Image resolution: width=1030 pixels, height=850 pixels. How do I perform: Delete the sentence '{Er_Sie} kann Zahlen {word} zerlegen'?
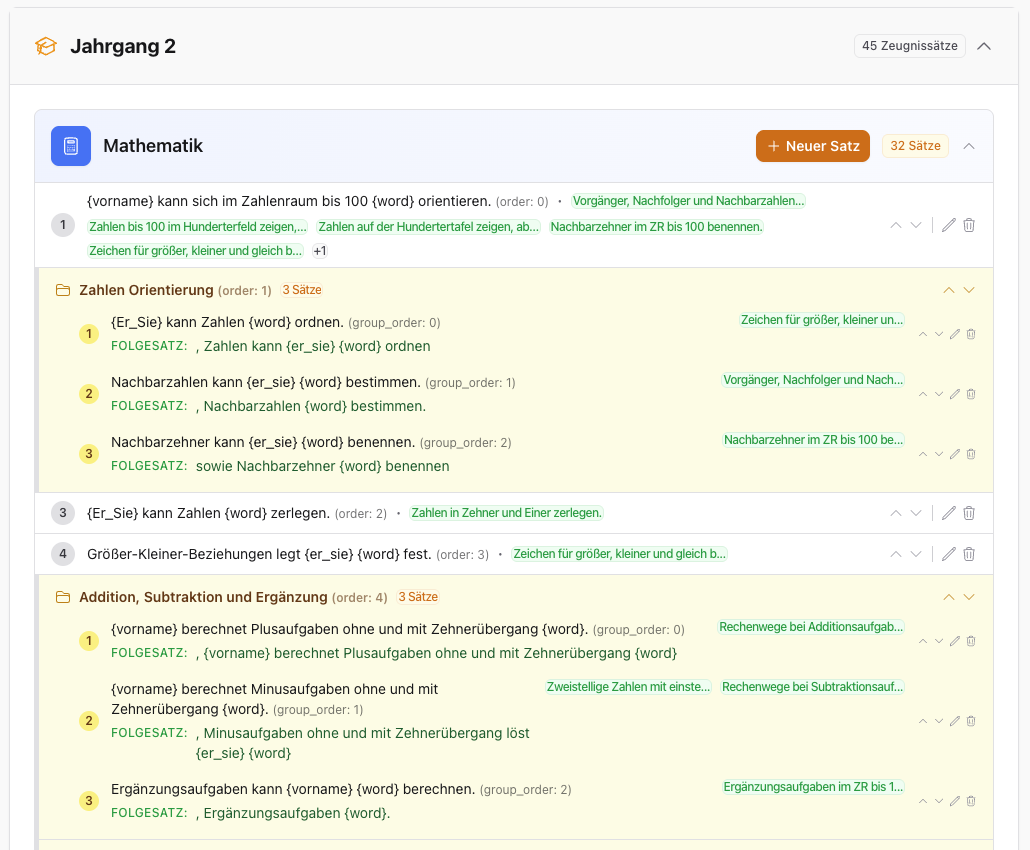(968, 512)
